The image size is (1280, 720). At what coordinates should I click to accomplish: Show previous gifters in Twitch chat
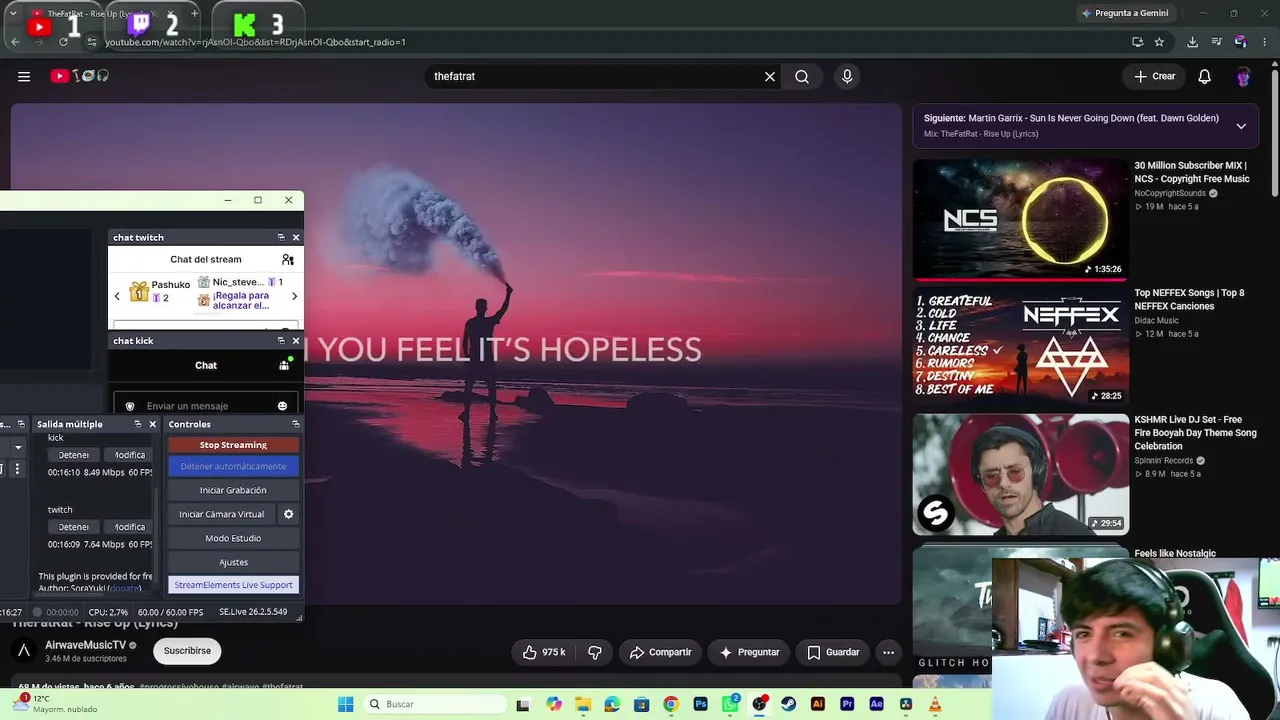pyautogui.click(x=117, y=296)
